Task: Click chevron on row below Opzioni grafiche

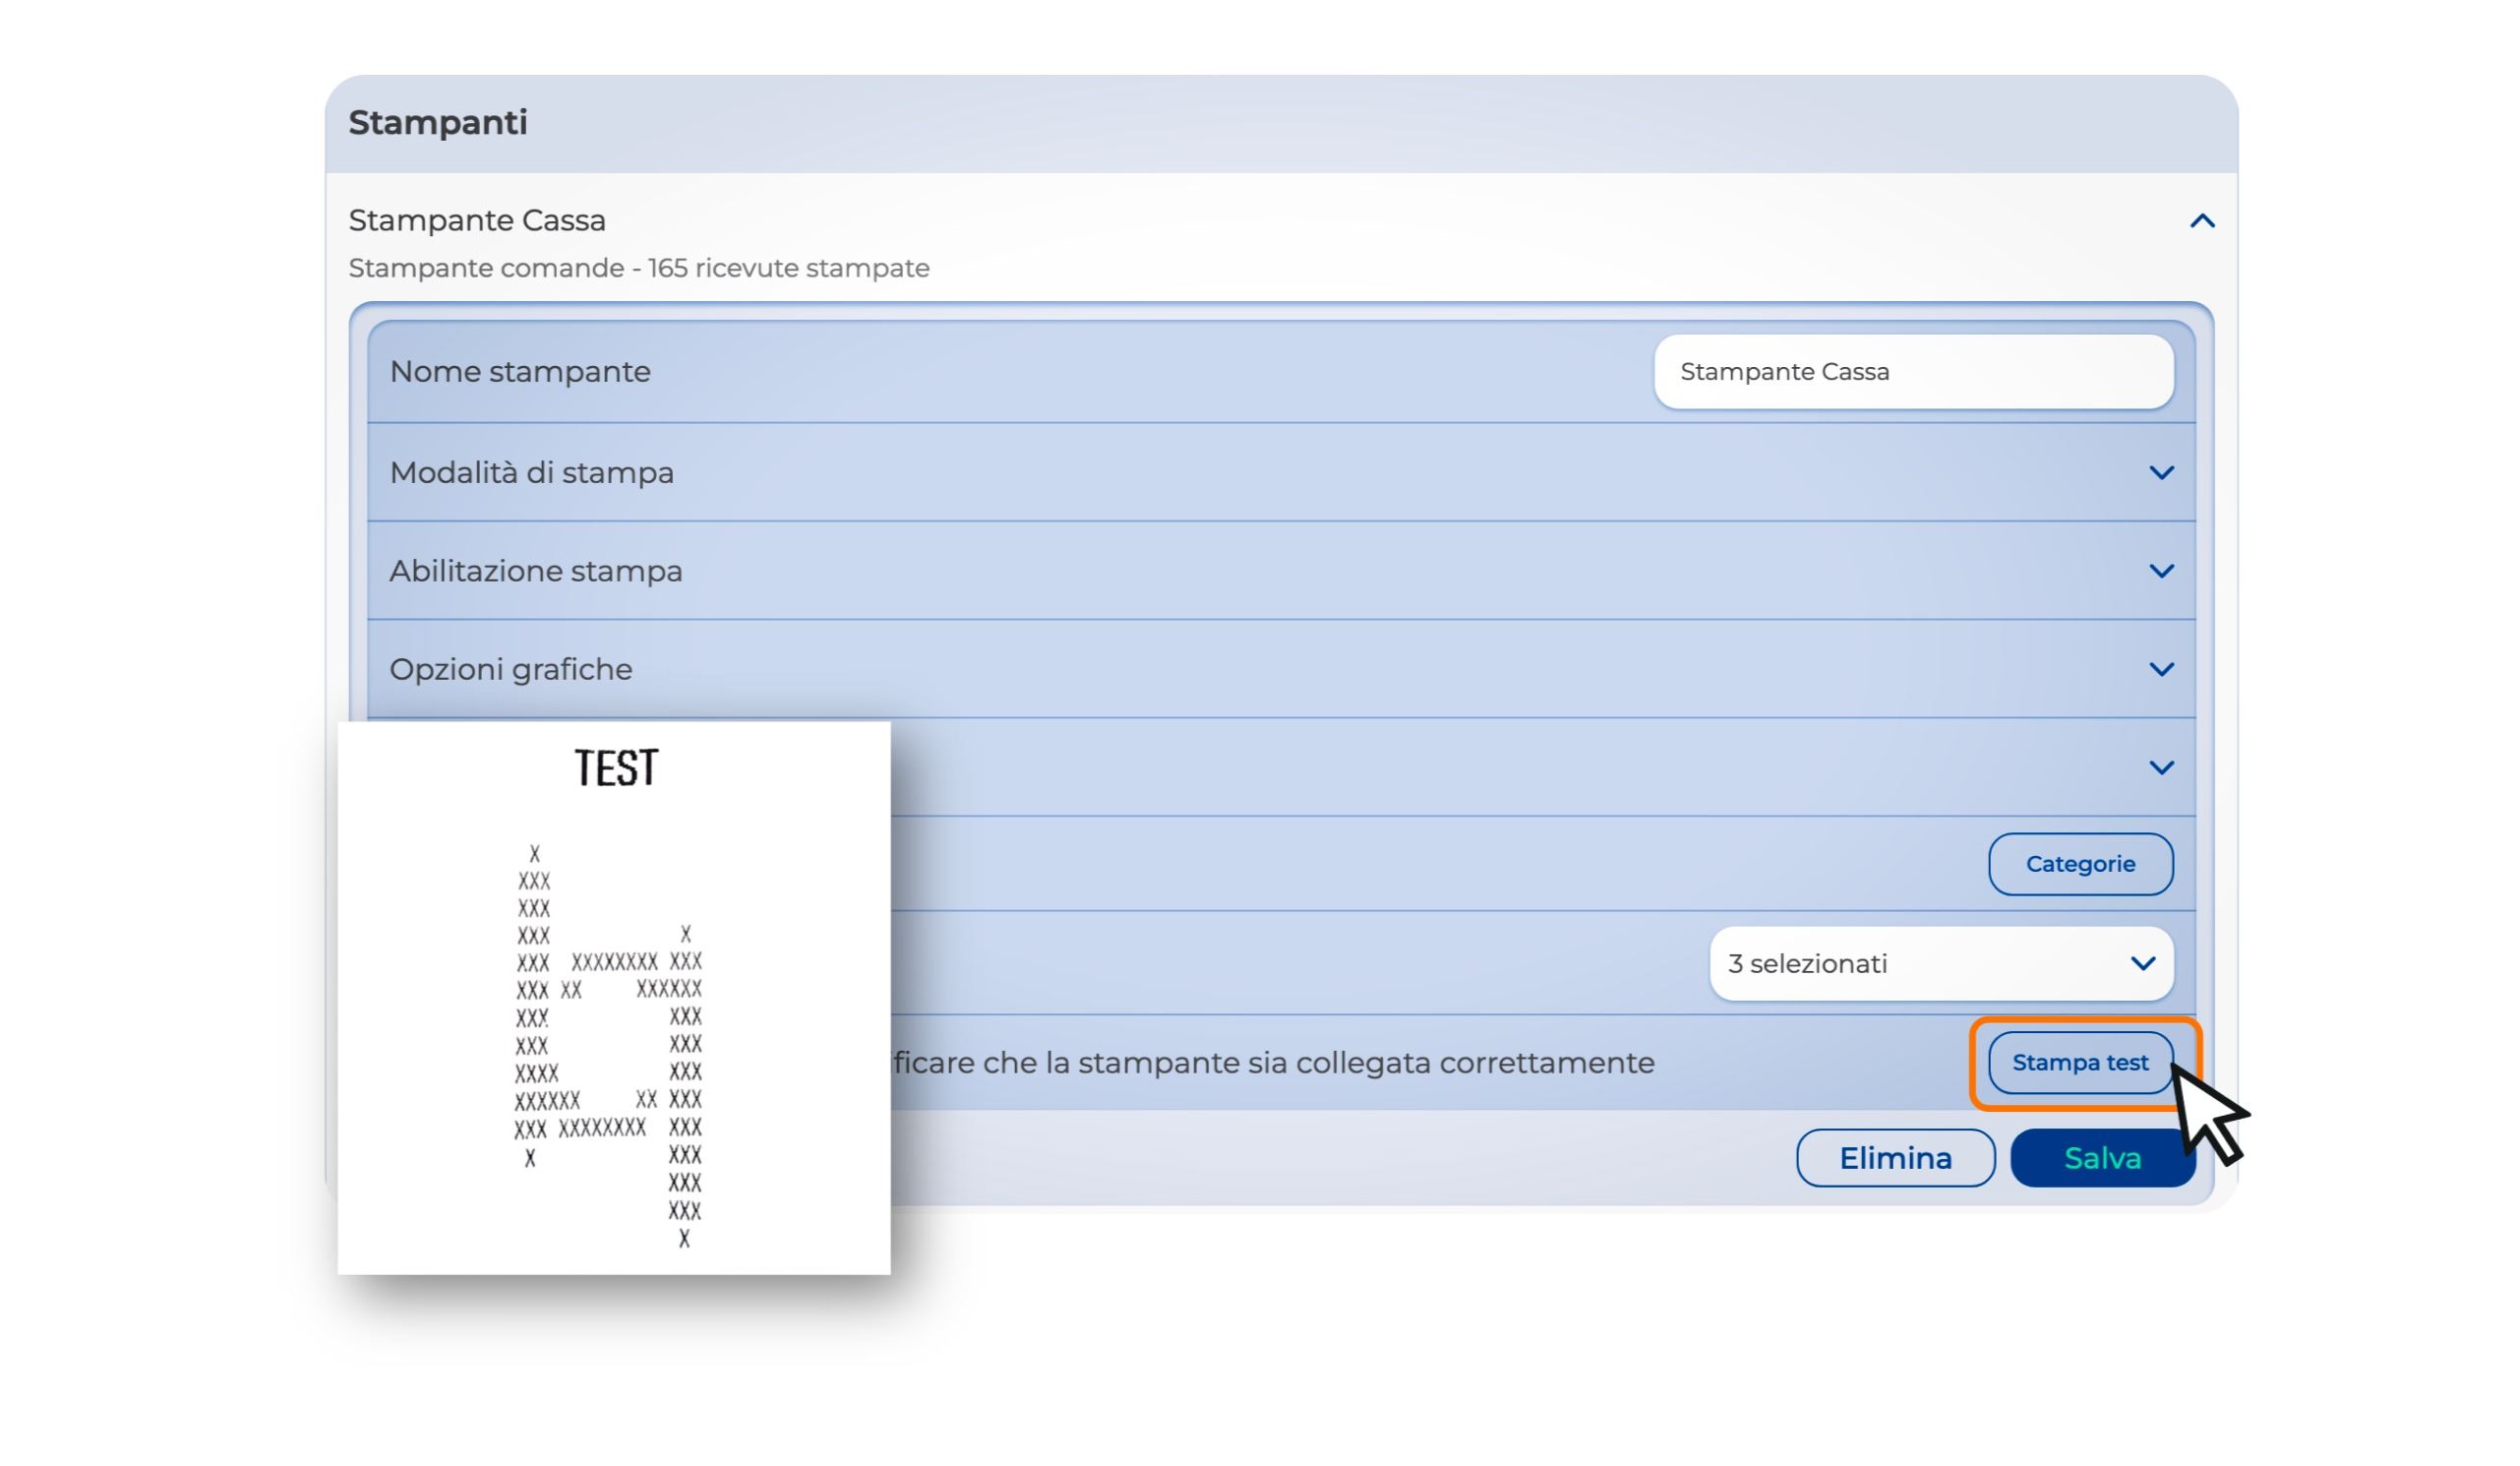Action: pyautogui.click(x=2160, y=767)
